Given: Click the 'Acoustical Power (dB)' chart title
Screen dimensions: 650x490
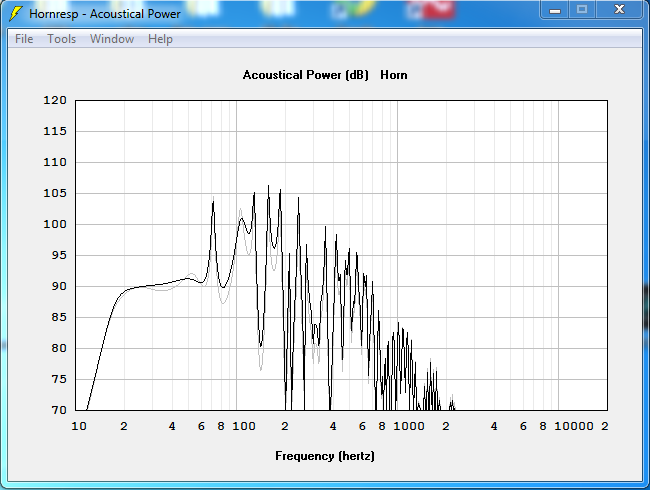Looking at the screenshot, I should click(306, 75).
